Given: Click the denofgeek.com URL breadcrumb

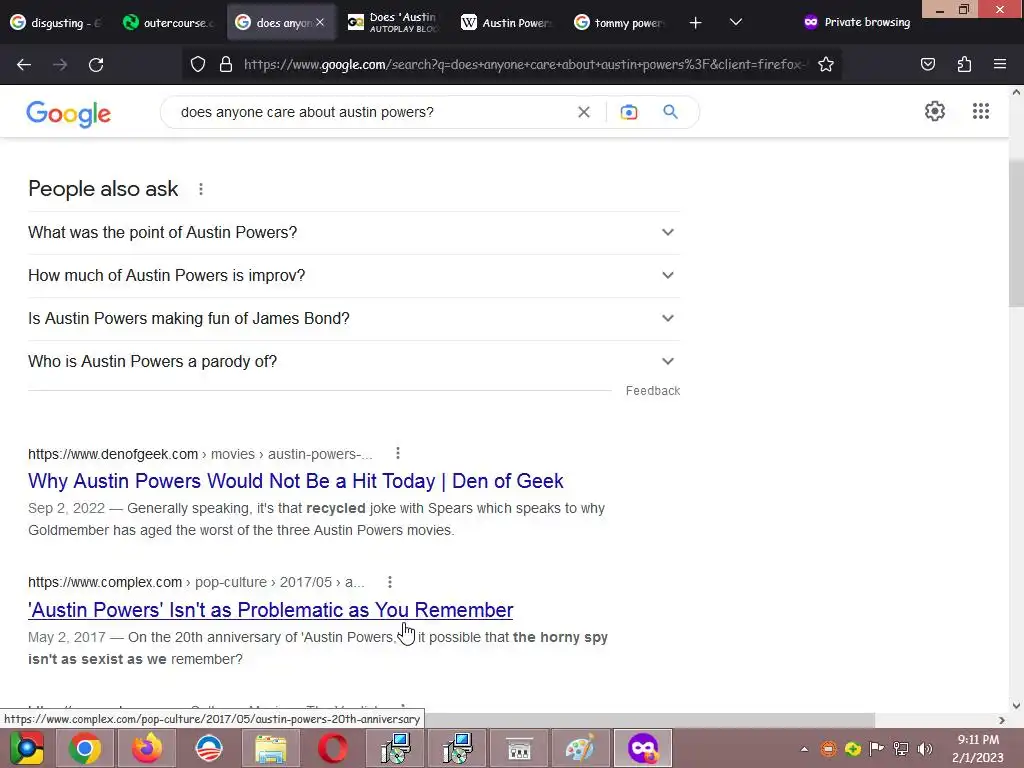Looking at the screenshot, I should (200, 454).
